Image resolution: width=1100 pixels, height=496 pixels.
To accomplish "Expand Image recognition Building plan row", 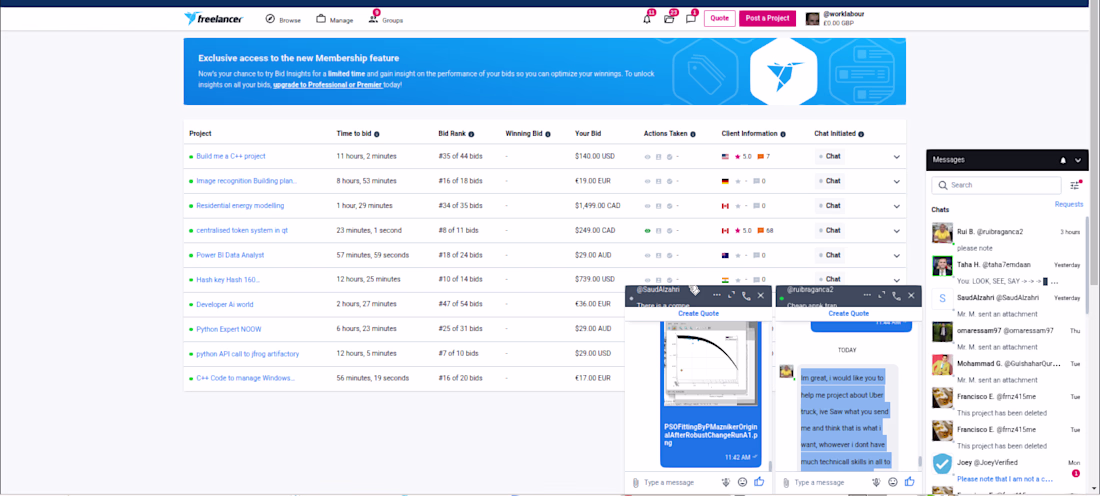I will point(897,181).
